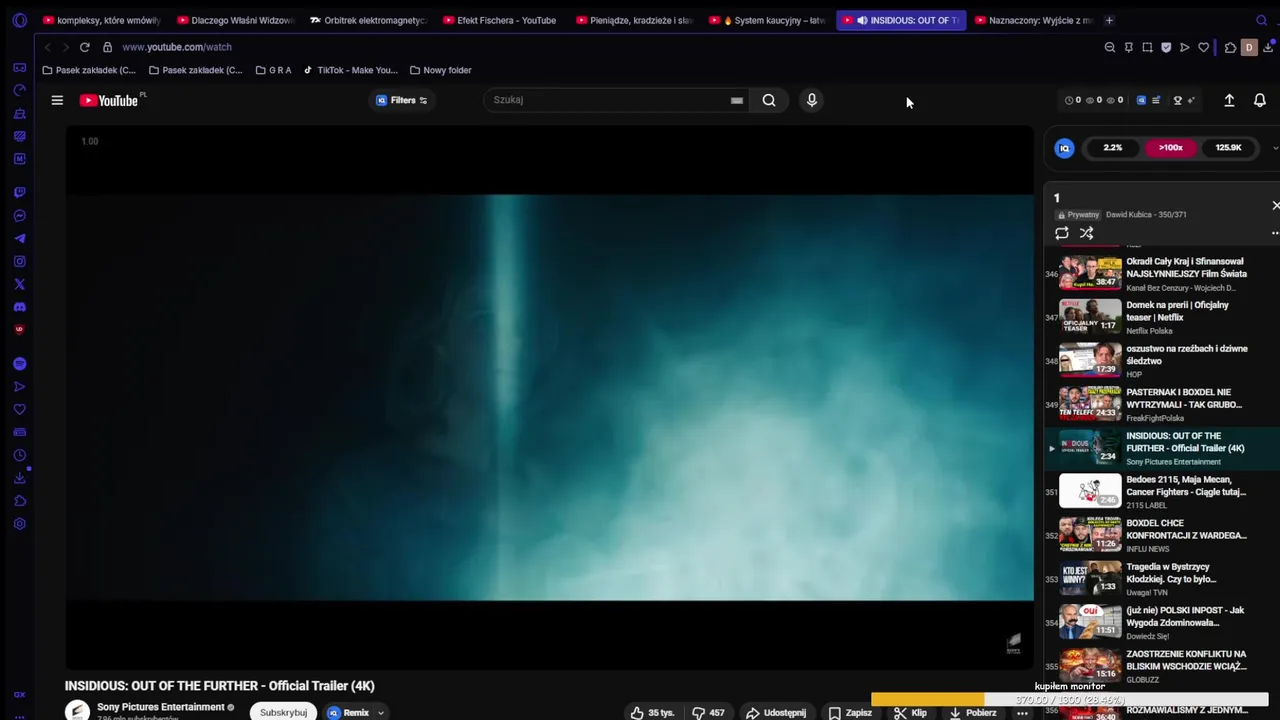This screenshot has width=1280, height=720.
Task: Add page to bookmarks heart icon
Action: pos(1204,47)
